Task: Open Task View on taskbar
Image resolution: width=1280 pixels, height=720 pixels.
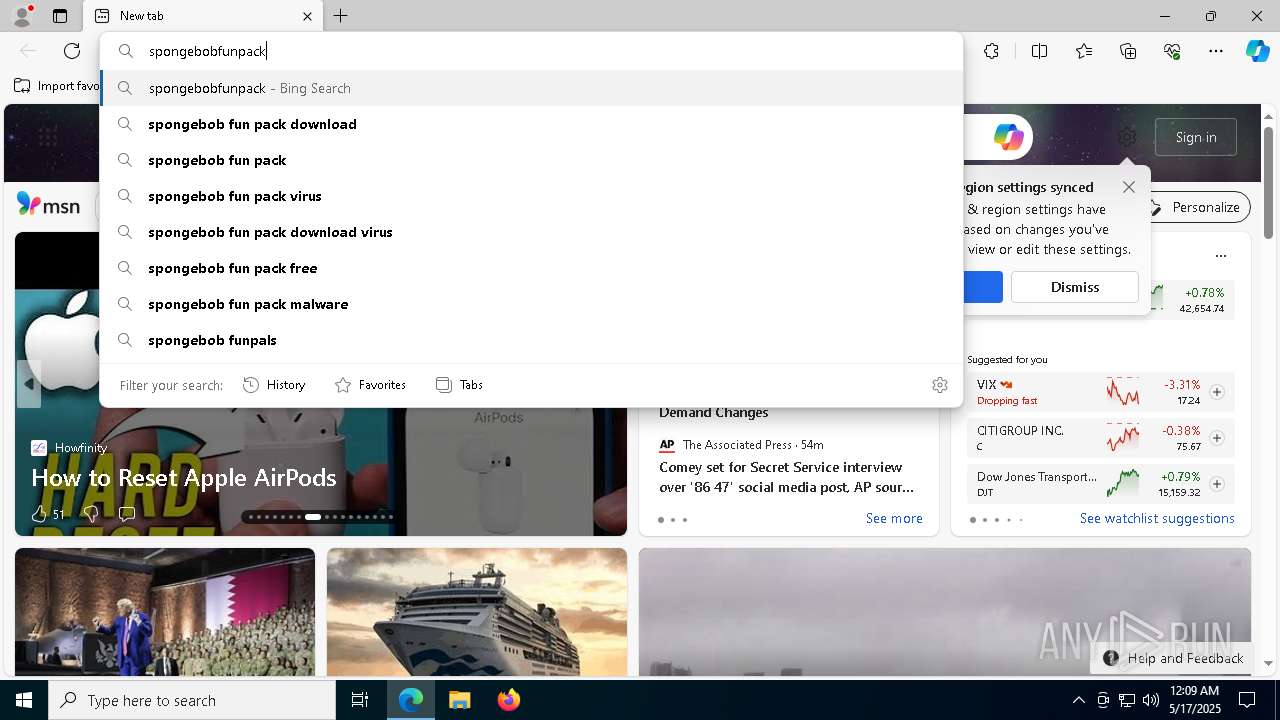Action: tap(360, 700)
